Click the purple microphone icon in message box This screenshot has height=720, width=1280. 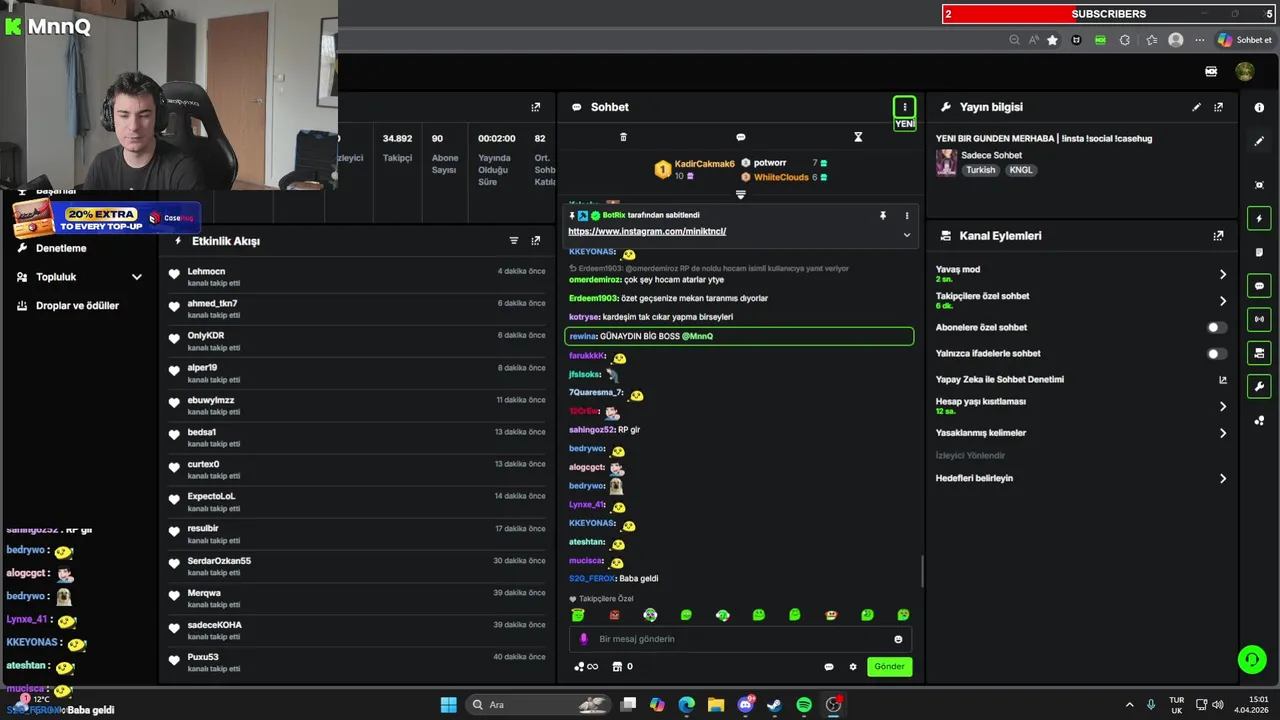point(585,639)
